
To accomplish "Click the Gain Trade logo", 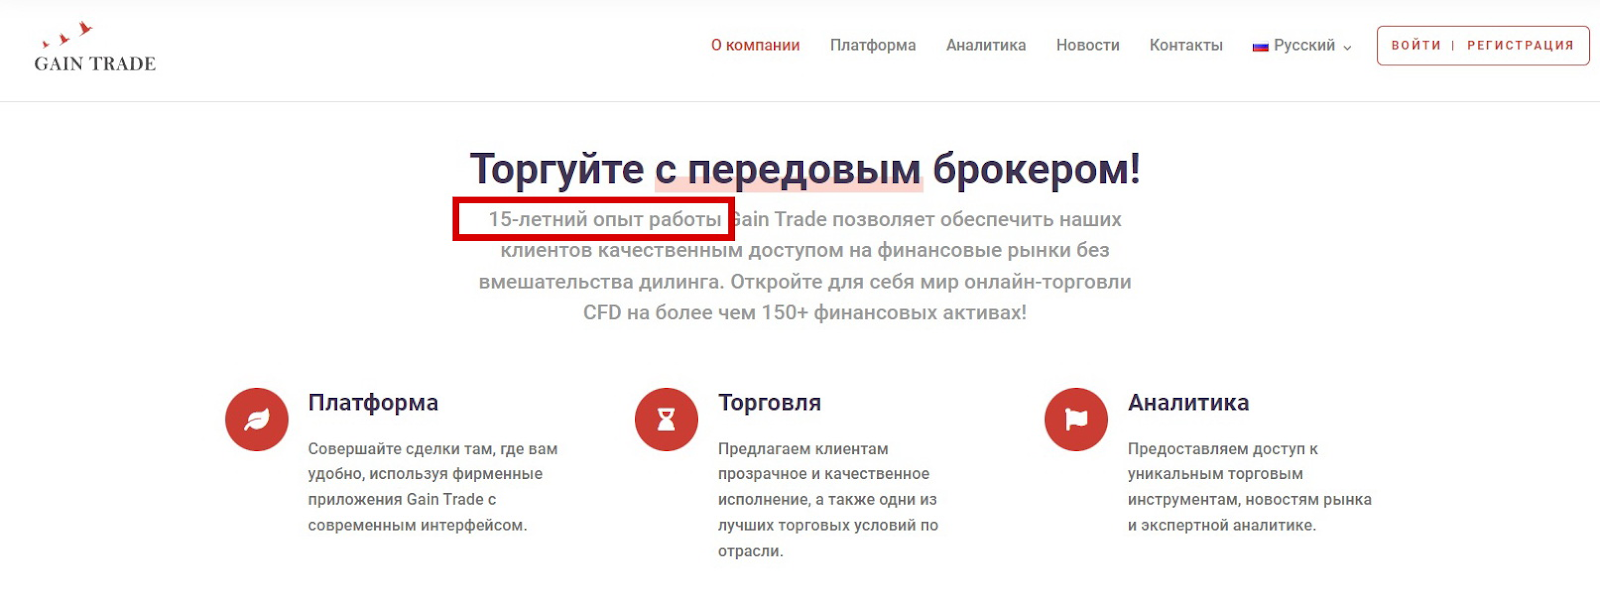I will (95, 48).
